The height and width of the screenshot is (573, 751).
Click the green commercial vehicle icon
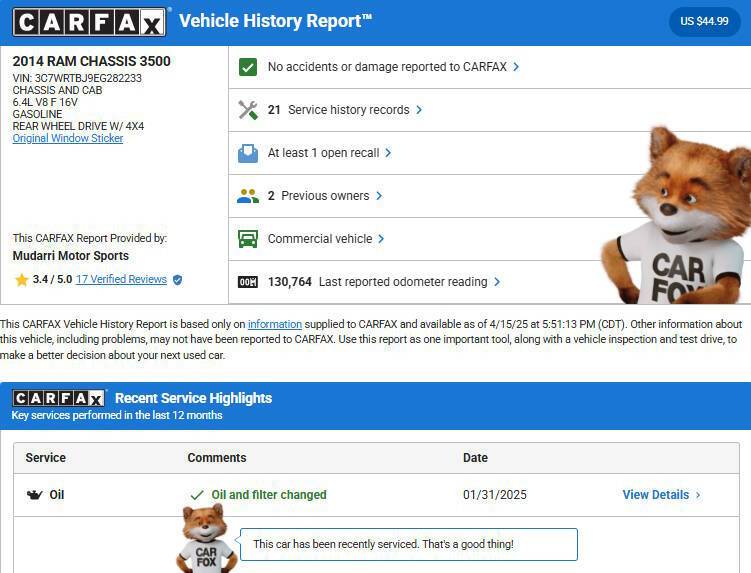pyautogui.click(x=248, y=239)
